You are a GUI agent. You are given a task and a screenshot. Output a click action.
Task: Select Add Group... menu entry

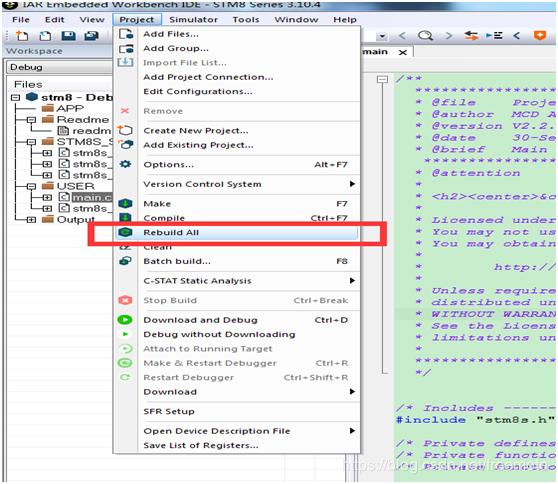click(237, 48)
